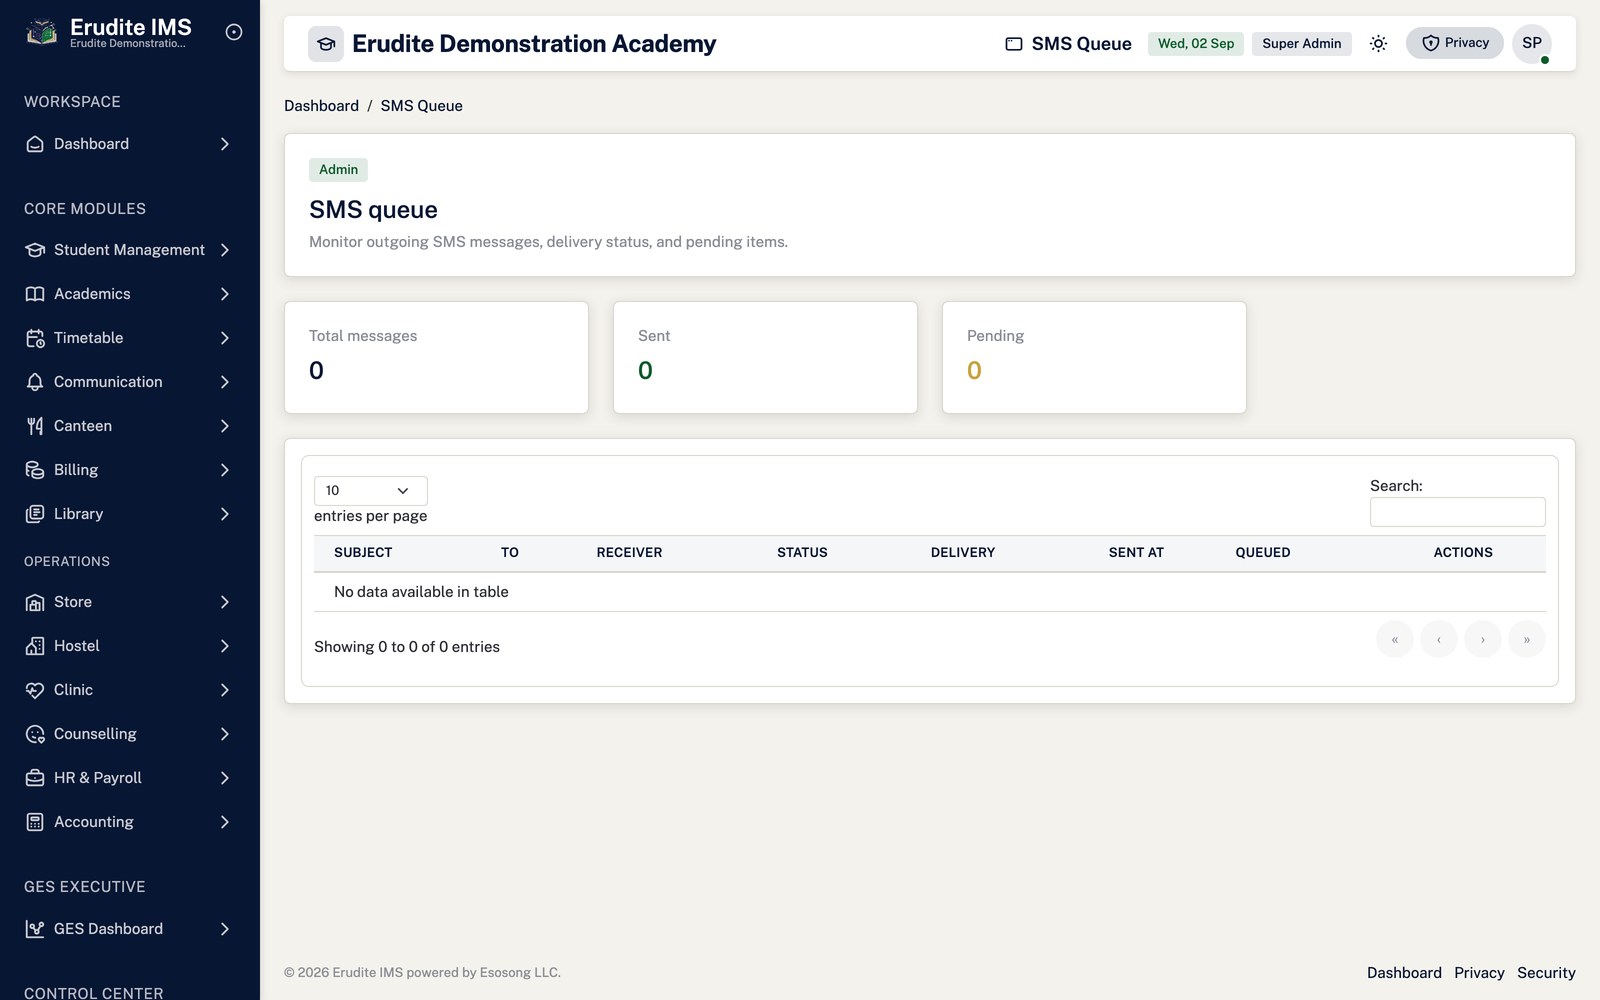The image size is (1600, 1000).
Task: Click the Privacy button in header
Action: (x=1455, y=43)
